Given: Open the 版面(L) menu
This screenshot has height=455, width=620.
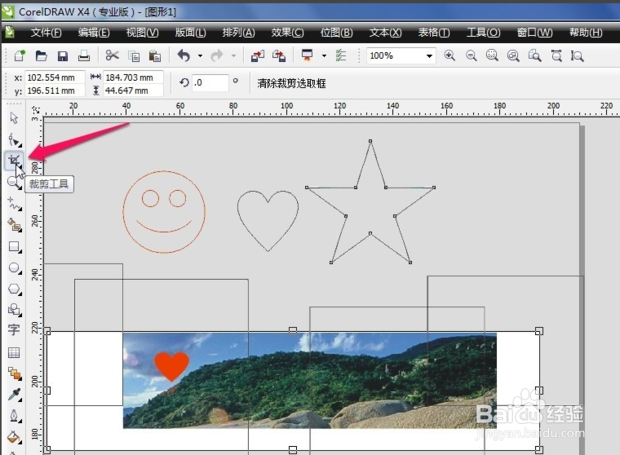Looking at the screenshot, I should 191,32.
